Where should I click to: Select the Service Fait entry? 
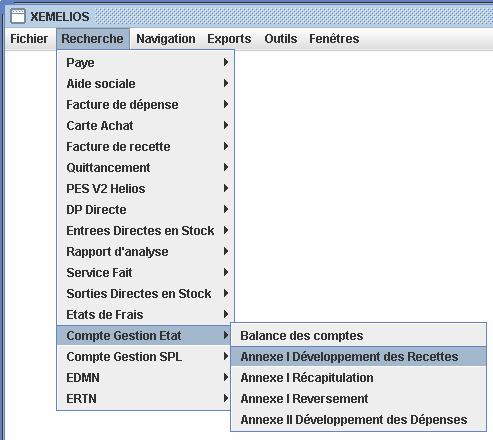point(146,272)
